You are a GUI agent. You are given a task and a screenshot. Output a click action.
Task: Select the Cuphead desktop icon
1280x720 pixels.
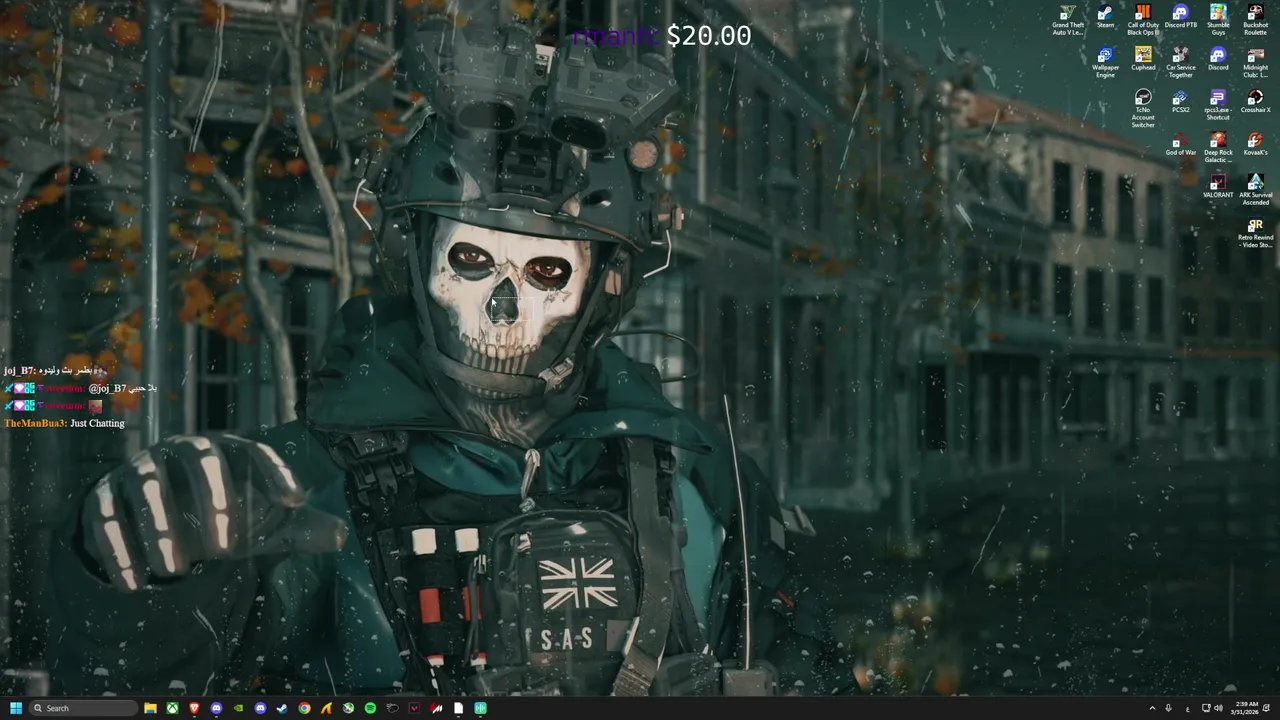[x=1143, y=59]
